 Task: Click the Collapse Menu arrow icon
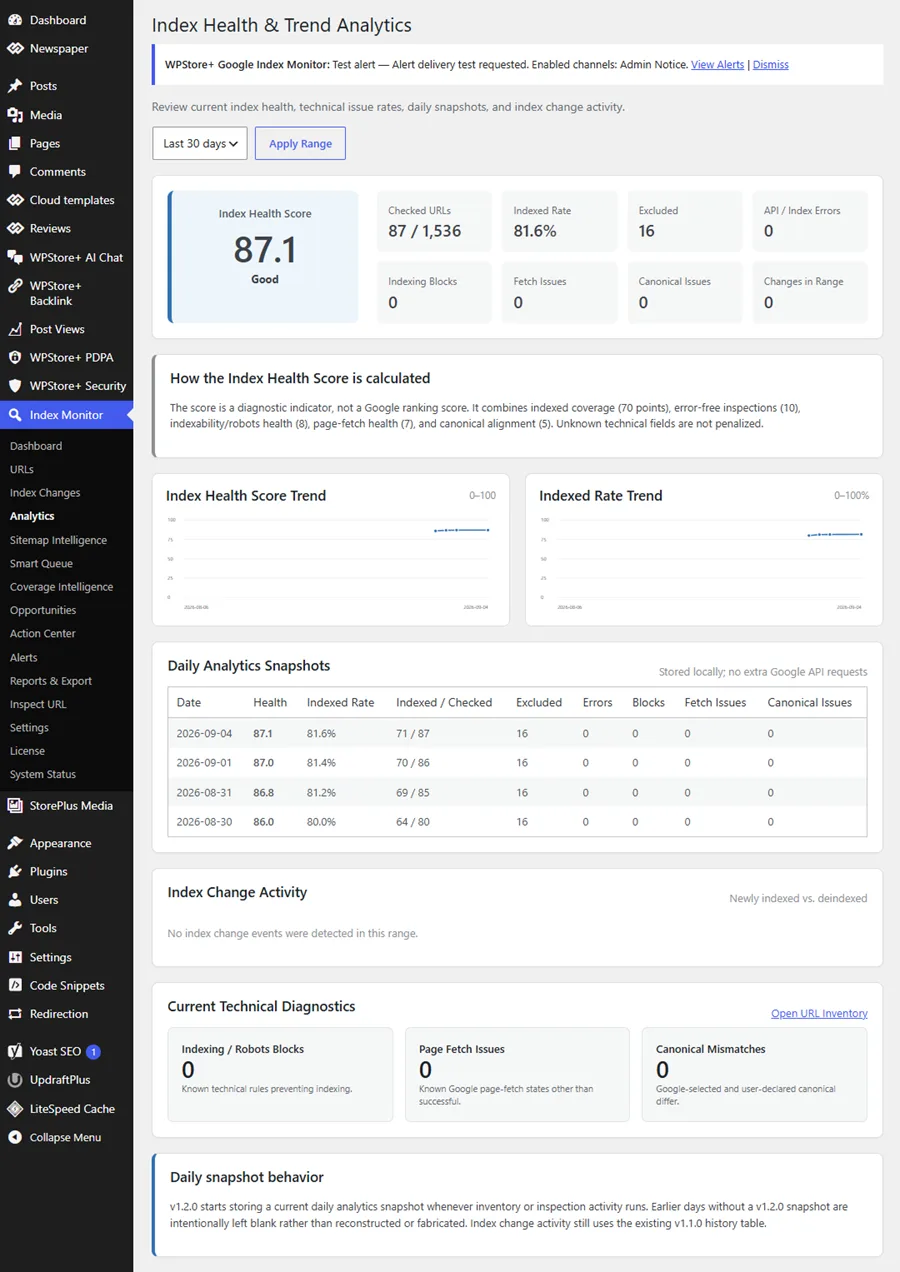tap(15, 1137)
